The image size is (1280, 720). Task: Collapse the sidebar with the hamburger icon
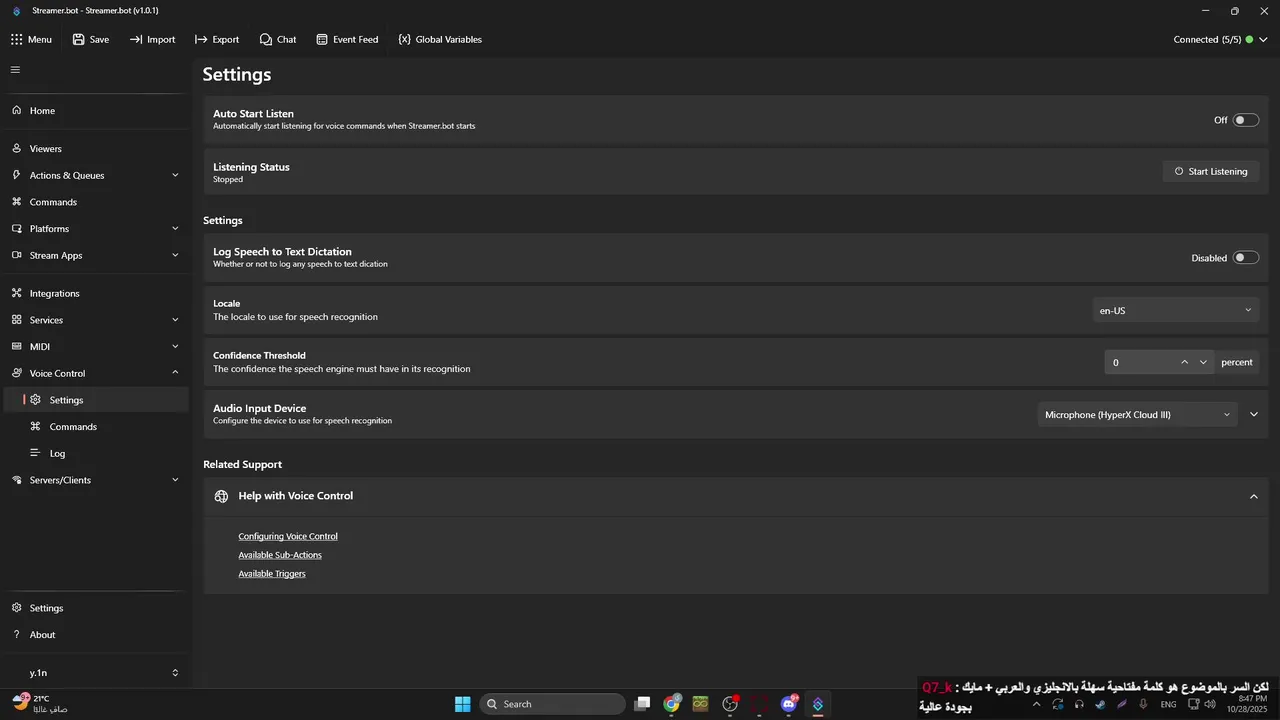(15, 70)
